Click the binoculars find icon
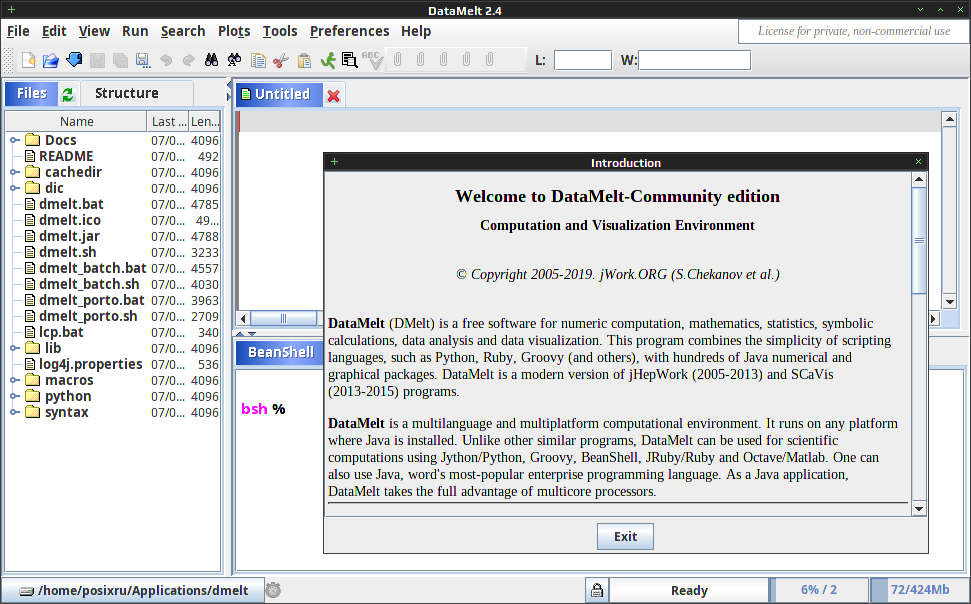This screenshot has width=971, height=604. (x=211, y=60)
